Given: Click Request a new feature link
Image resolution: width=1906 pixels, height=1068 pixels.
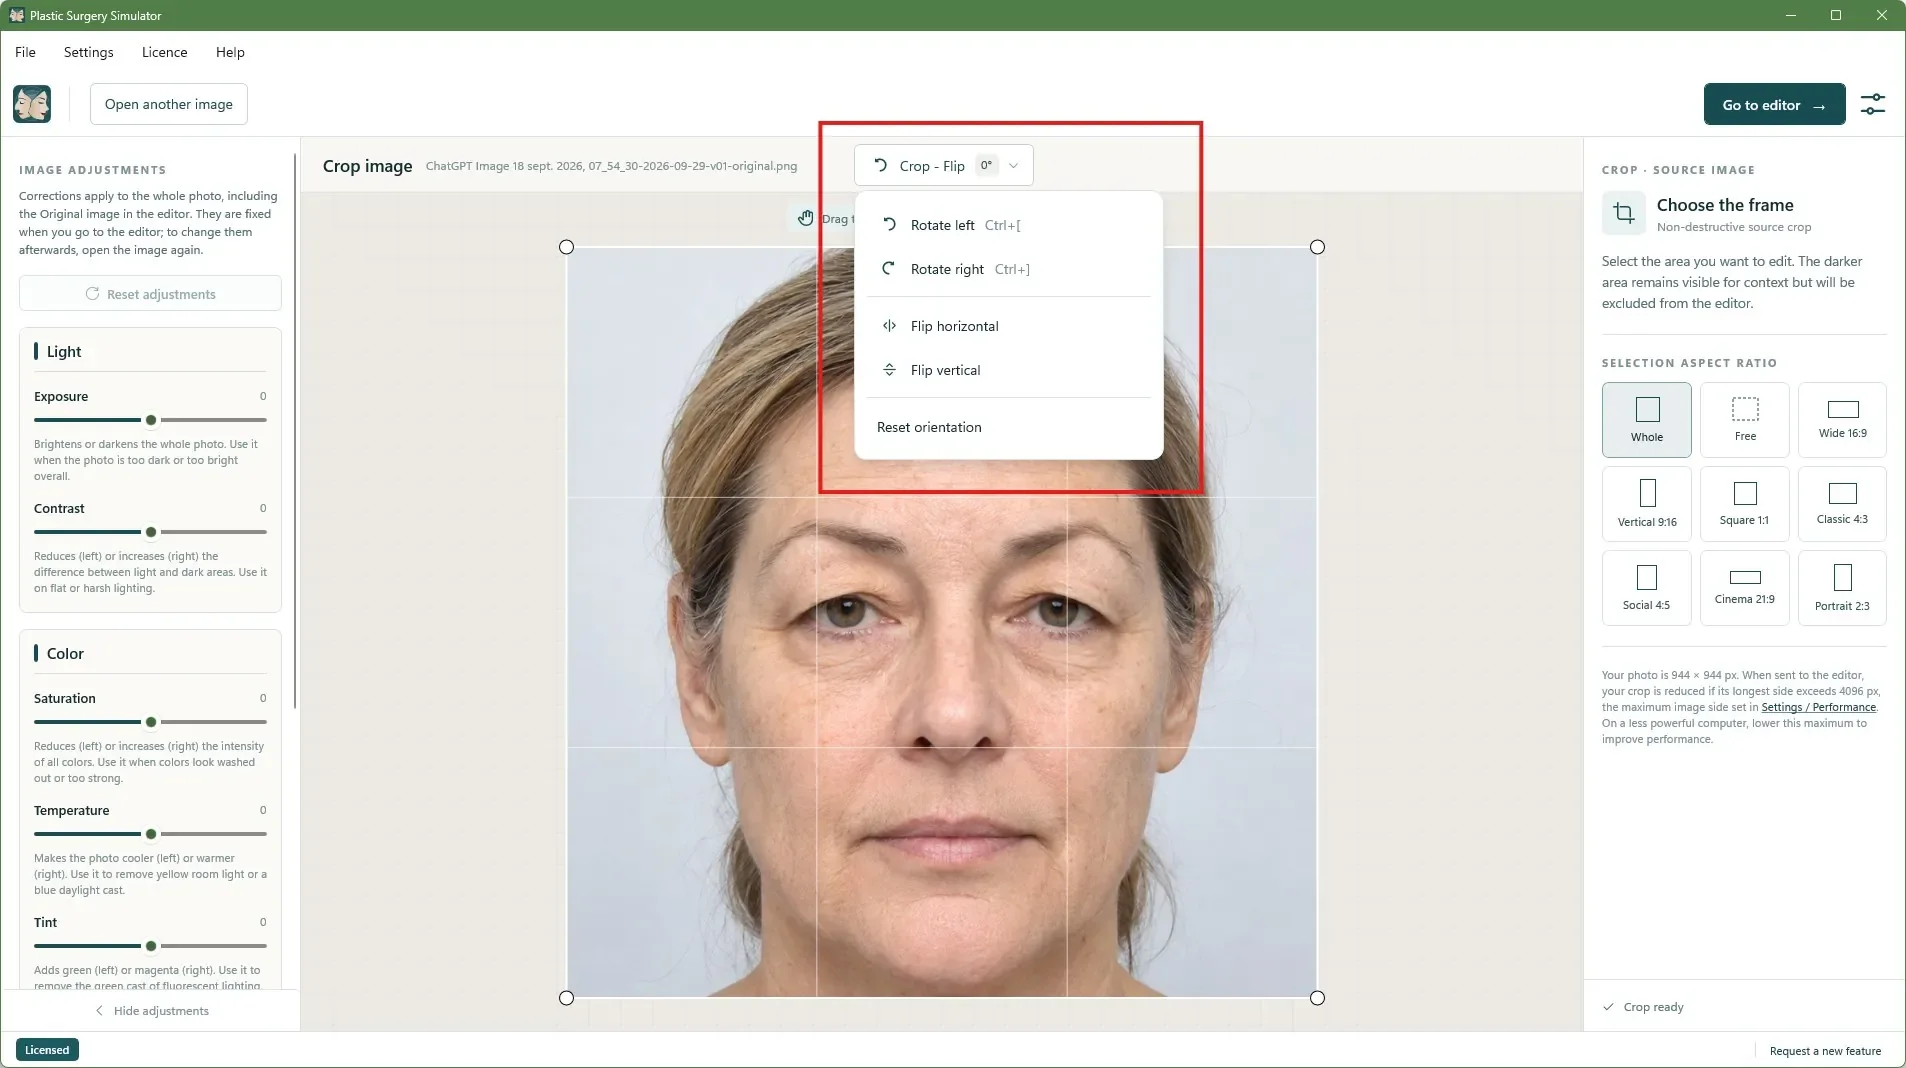Looking at the screenshot, I should click(1825, 1051).
